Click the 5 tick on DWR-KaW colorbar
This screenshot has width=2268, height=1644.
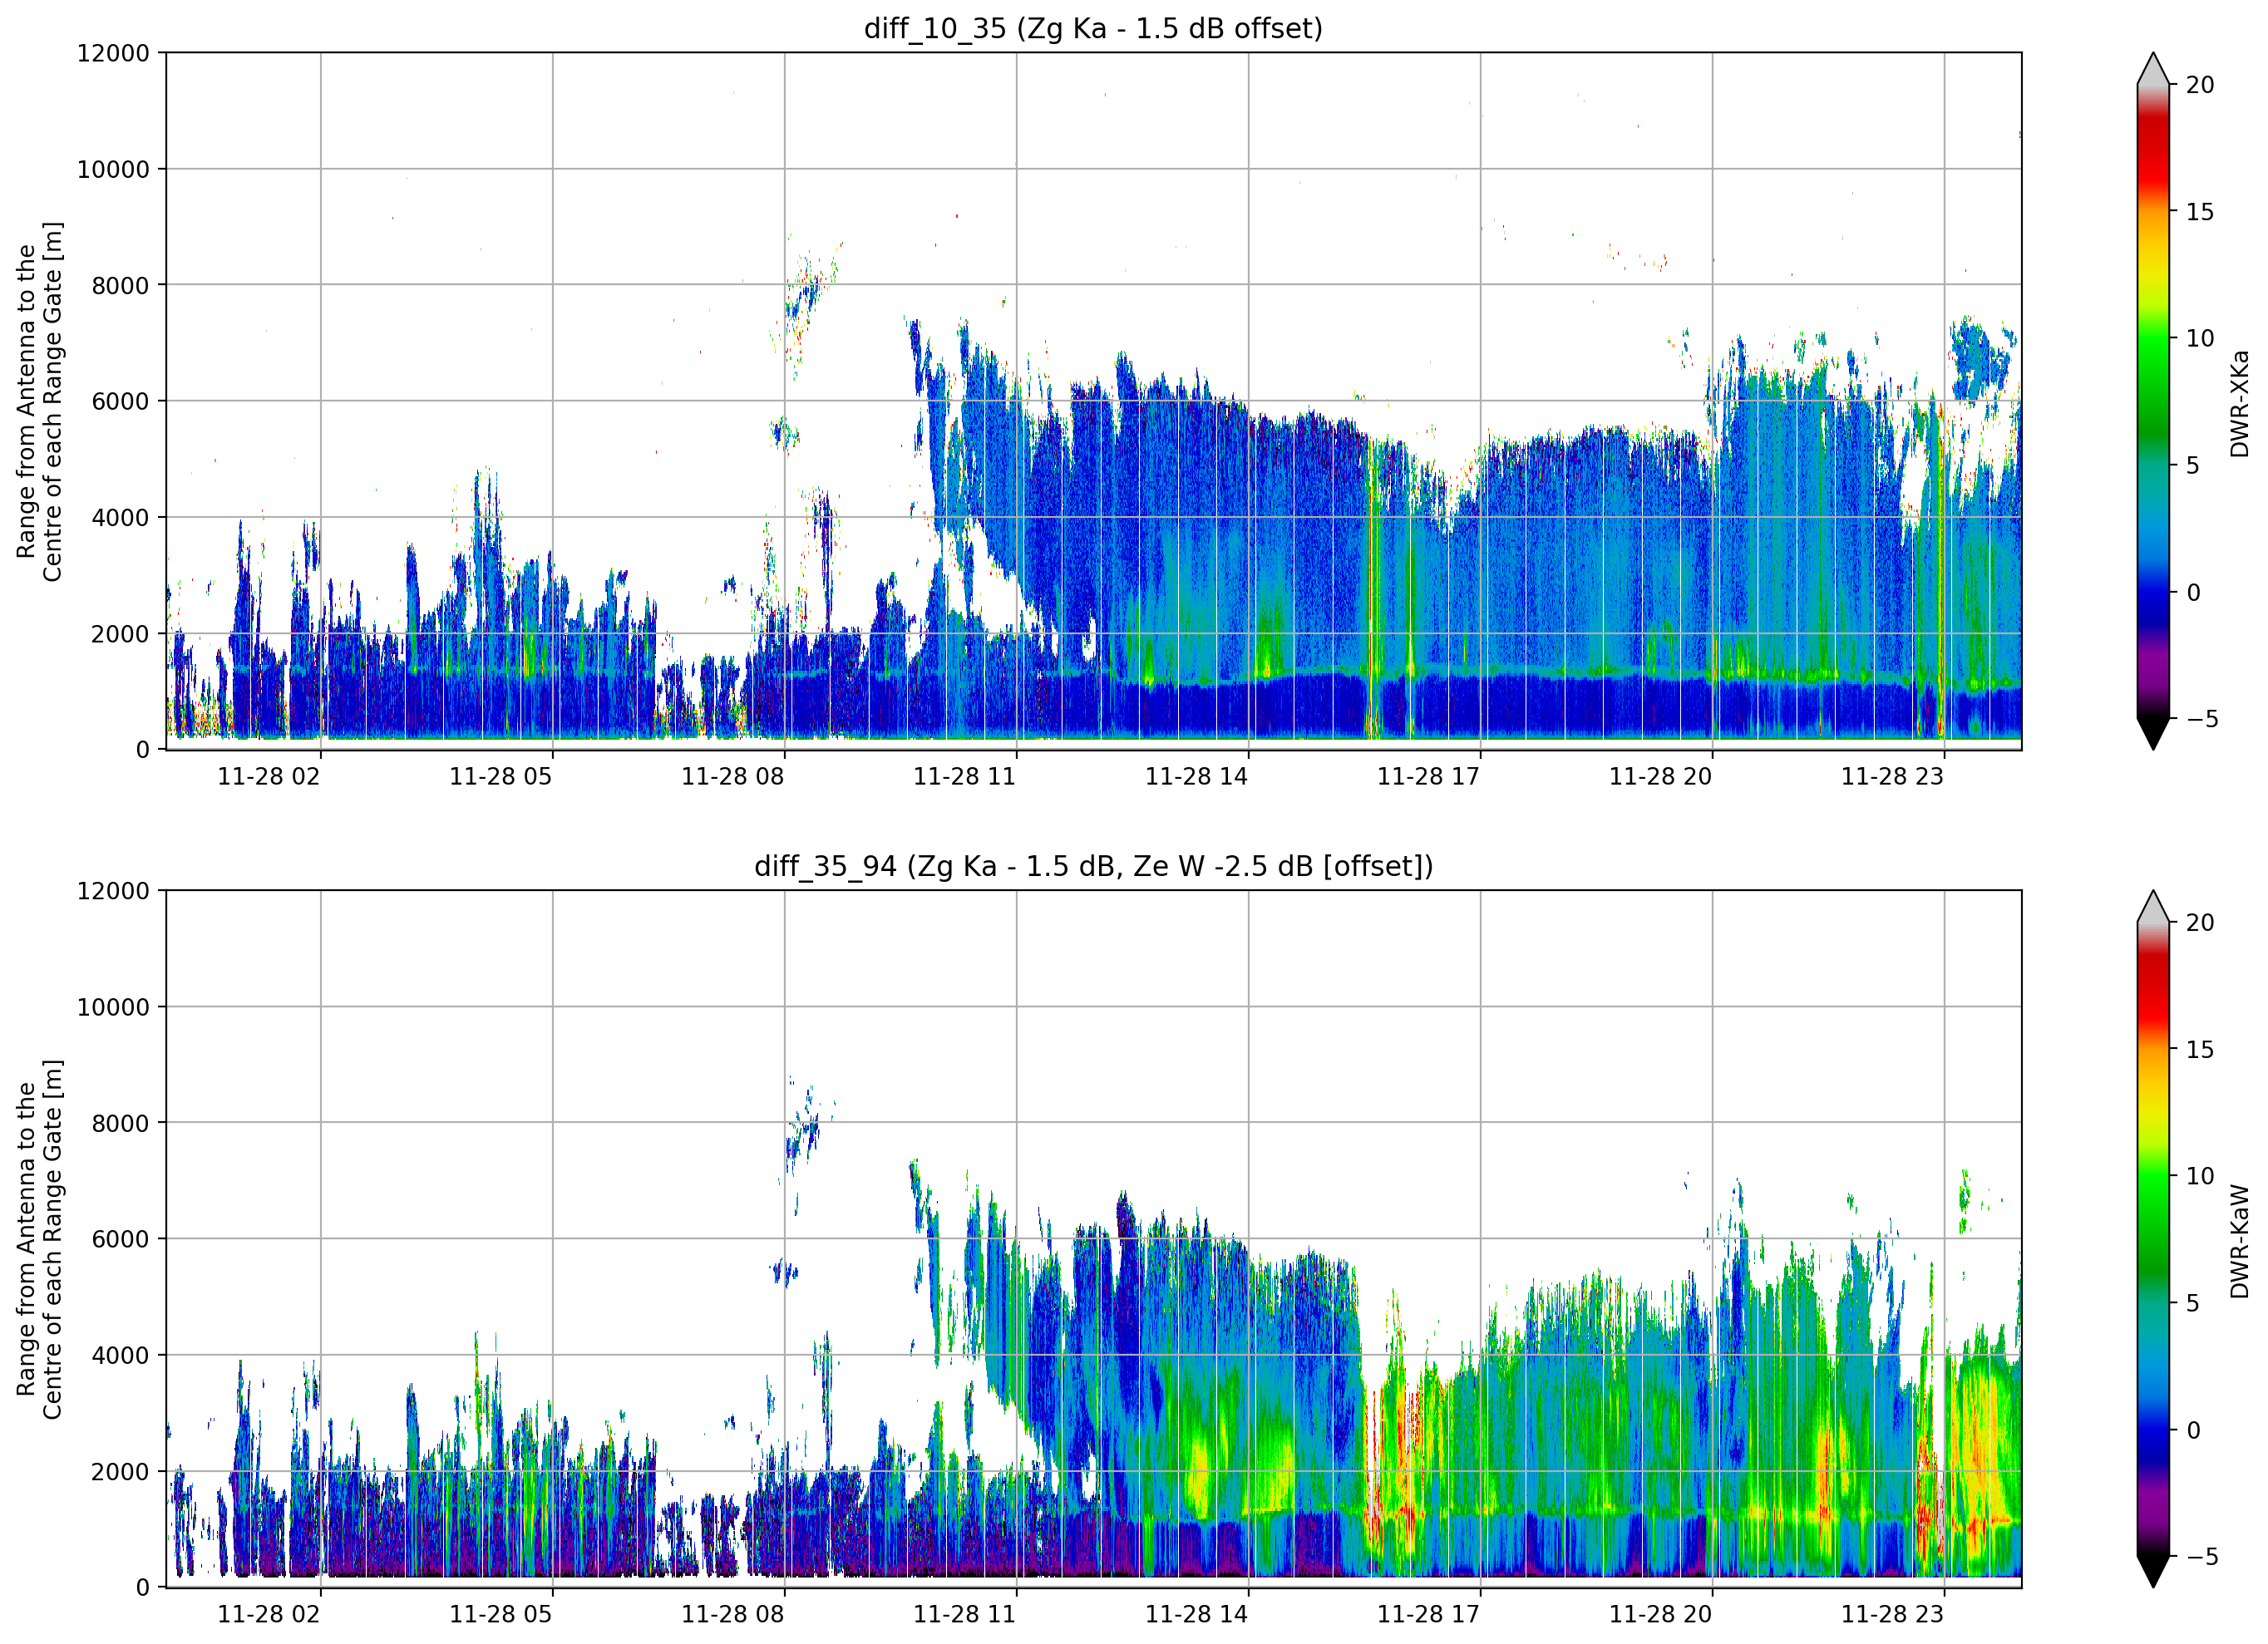[2193, 1303]
